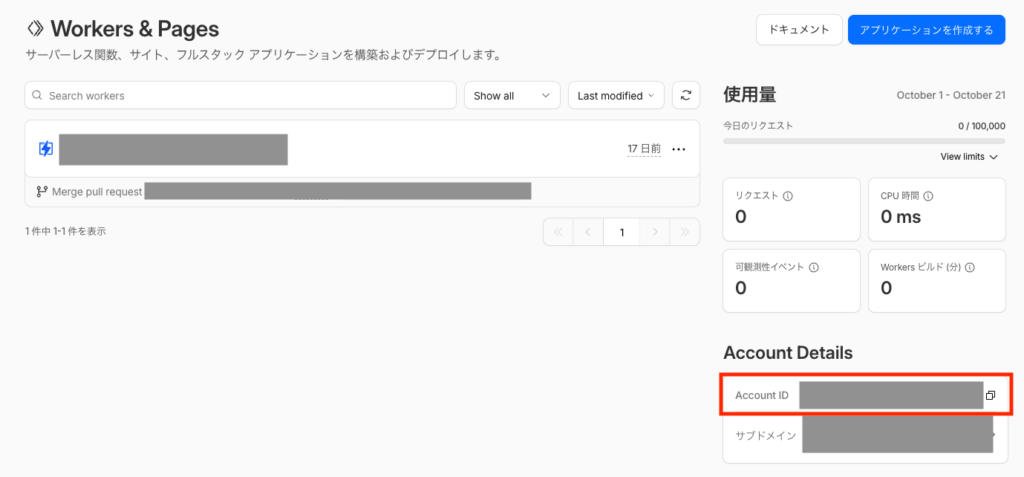Open the Show all filter dropdown
1024x477 pixels.
[x=511, y=95]
